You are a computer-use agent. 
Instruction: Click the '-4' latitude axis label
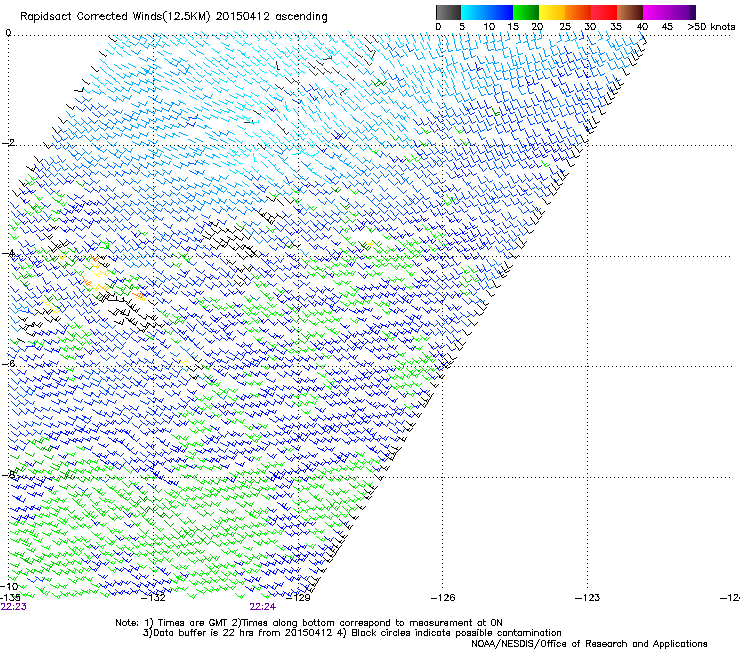pos(8,253)
